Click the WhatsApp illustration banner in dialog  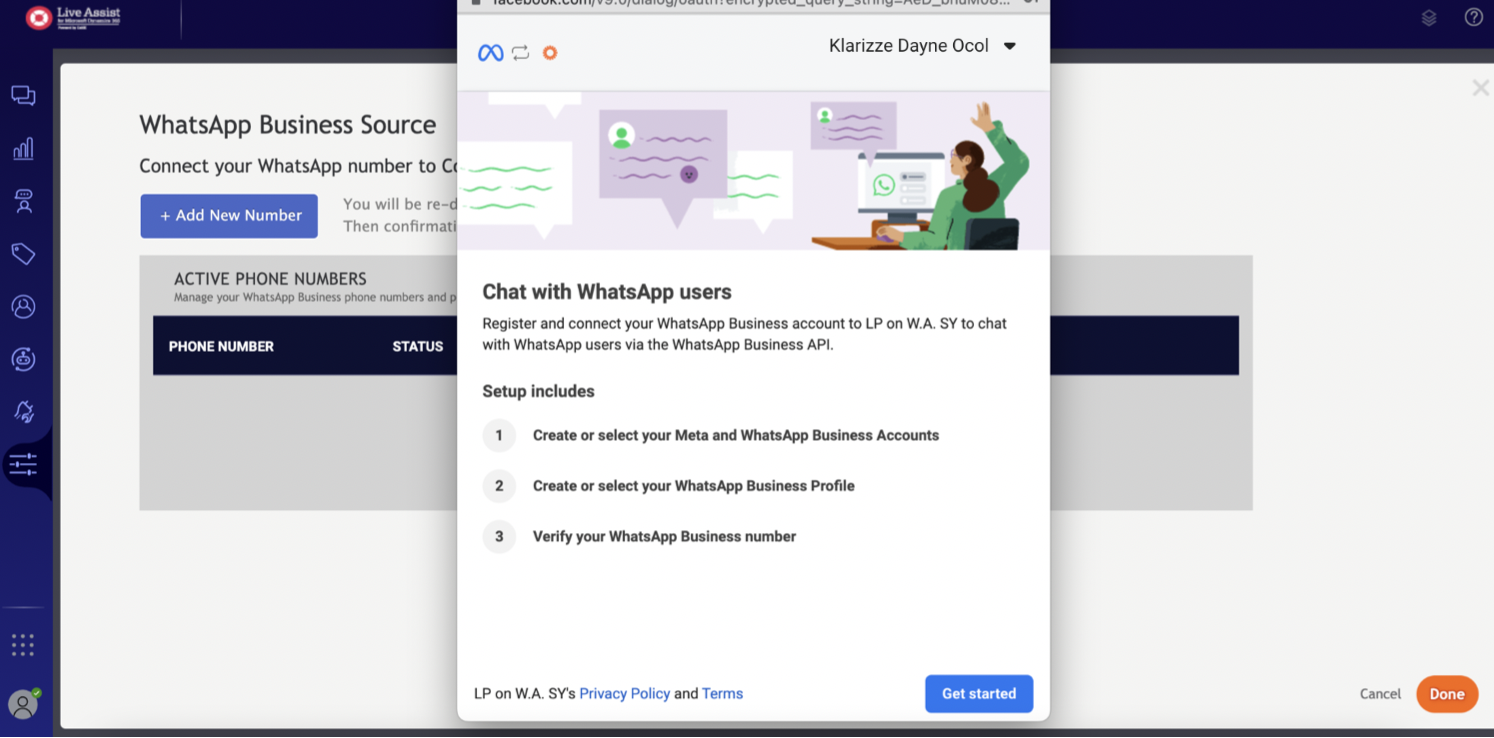[753, 170]
